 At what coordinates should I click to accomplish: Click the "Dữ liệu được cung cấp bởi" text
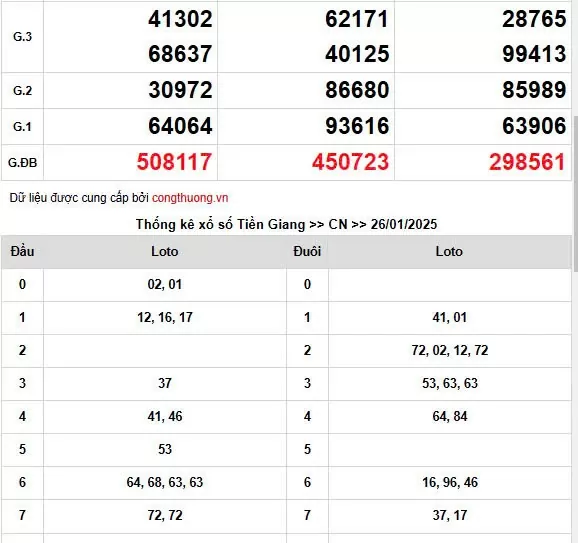click(x=79, y=198)
